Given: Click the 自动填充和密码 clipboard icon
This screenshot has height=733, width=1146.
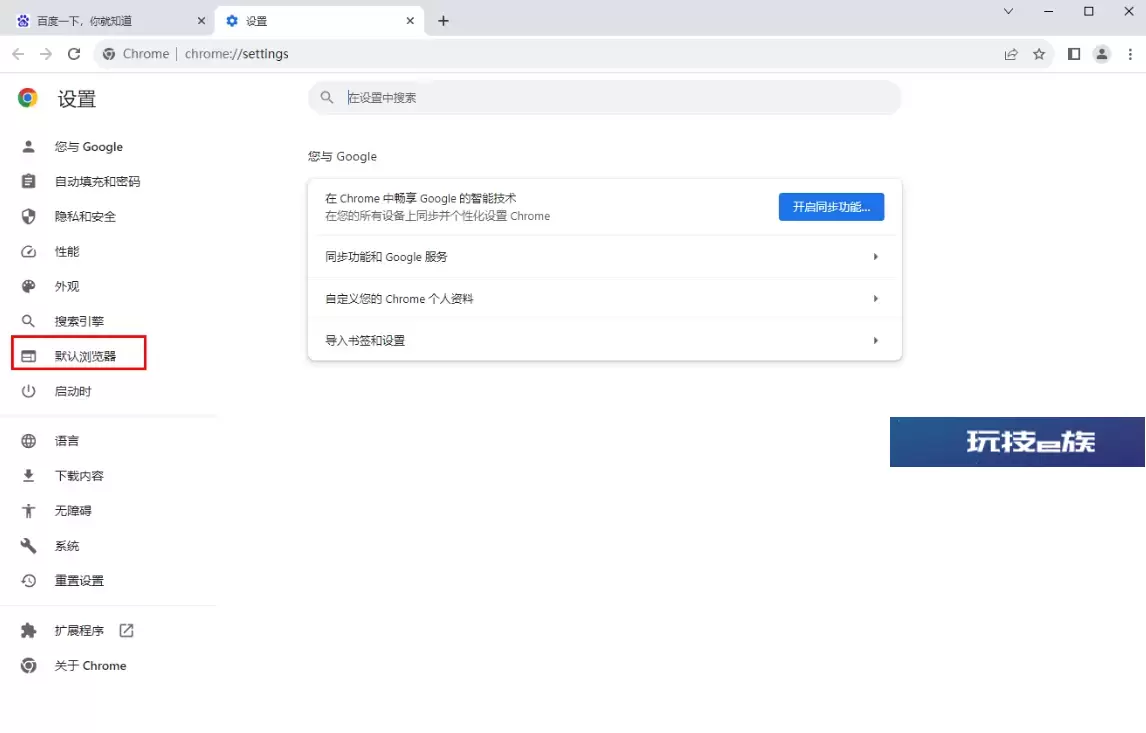Looking at the screenshot, I should click(x=29, y=181).
